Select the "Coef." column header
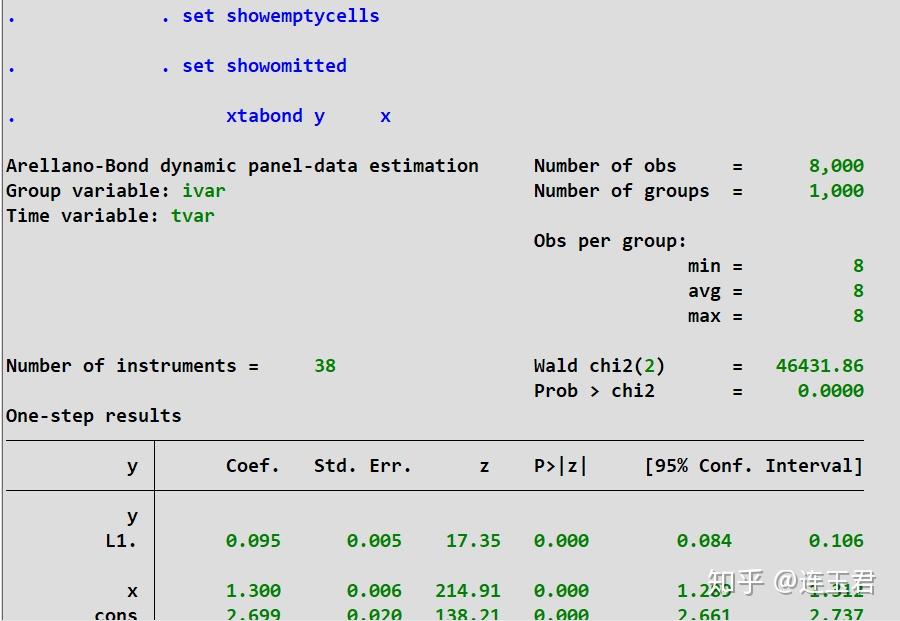 pyautogui.click(x=252, y=465)
